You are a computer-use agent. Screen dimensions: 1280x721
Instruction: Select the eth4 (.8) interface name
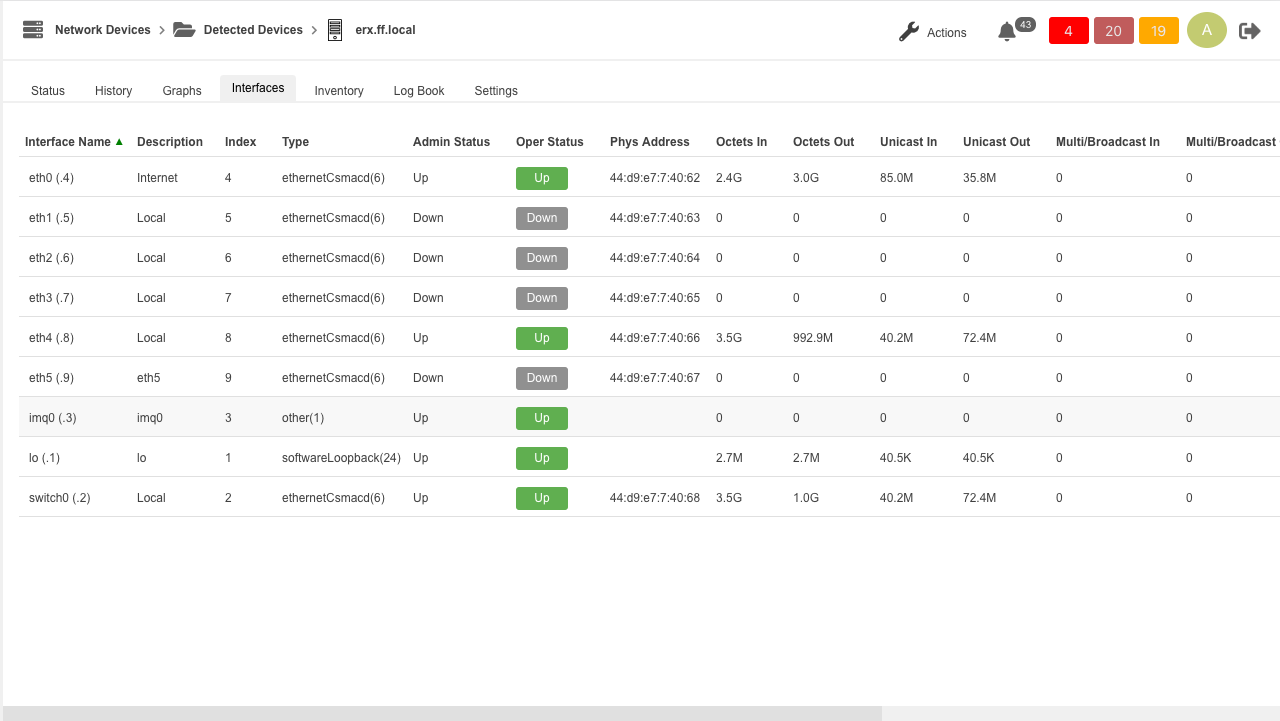[x=51, y=338]
